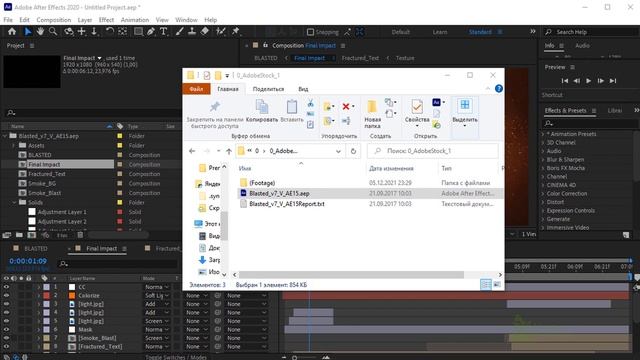640x360 pixels.
Task: Toggle the Details view button in Explorer
Action: (486, 284)
